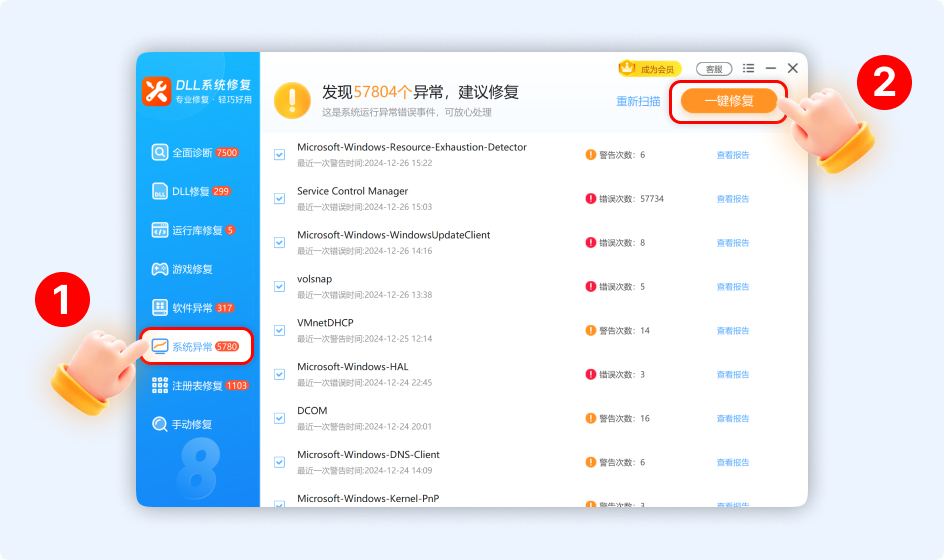944x560 pixels.
Task: Select the 系统异常 monitor icon
Action: (160, 346)
